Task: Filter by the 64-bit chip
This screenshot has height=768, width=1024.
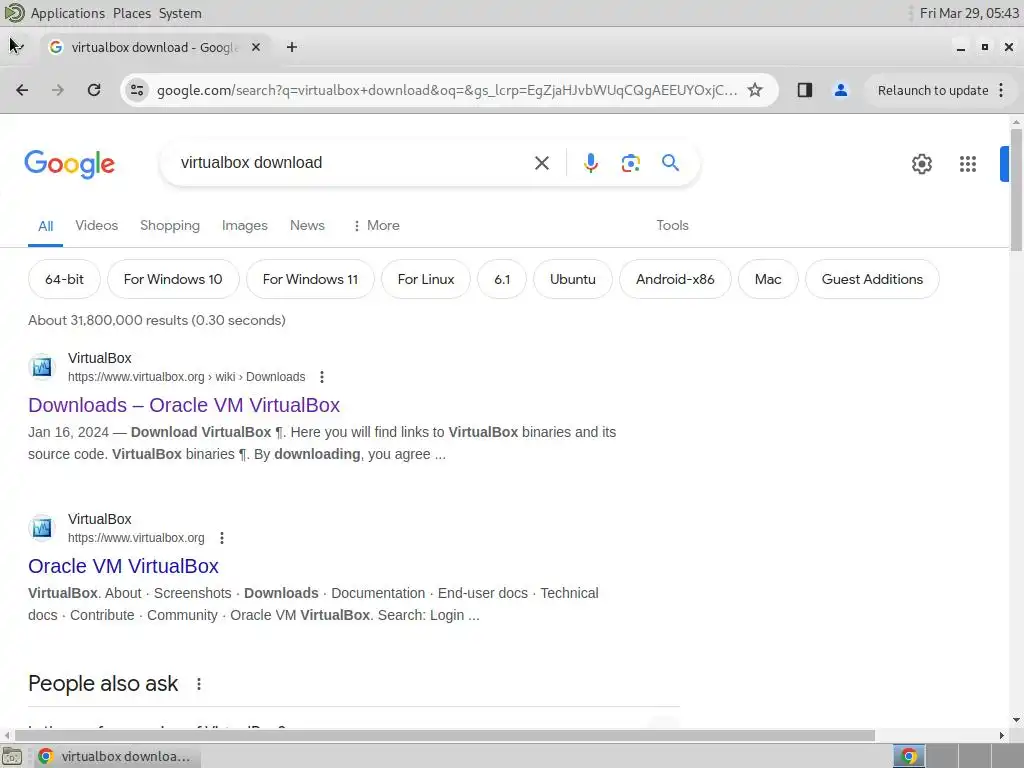Action: (65, 280)
